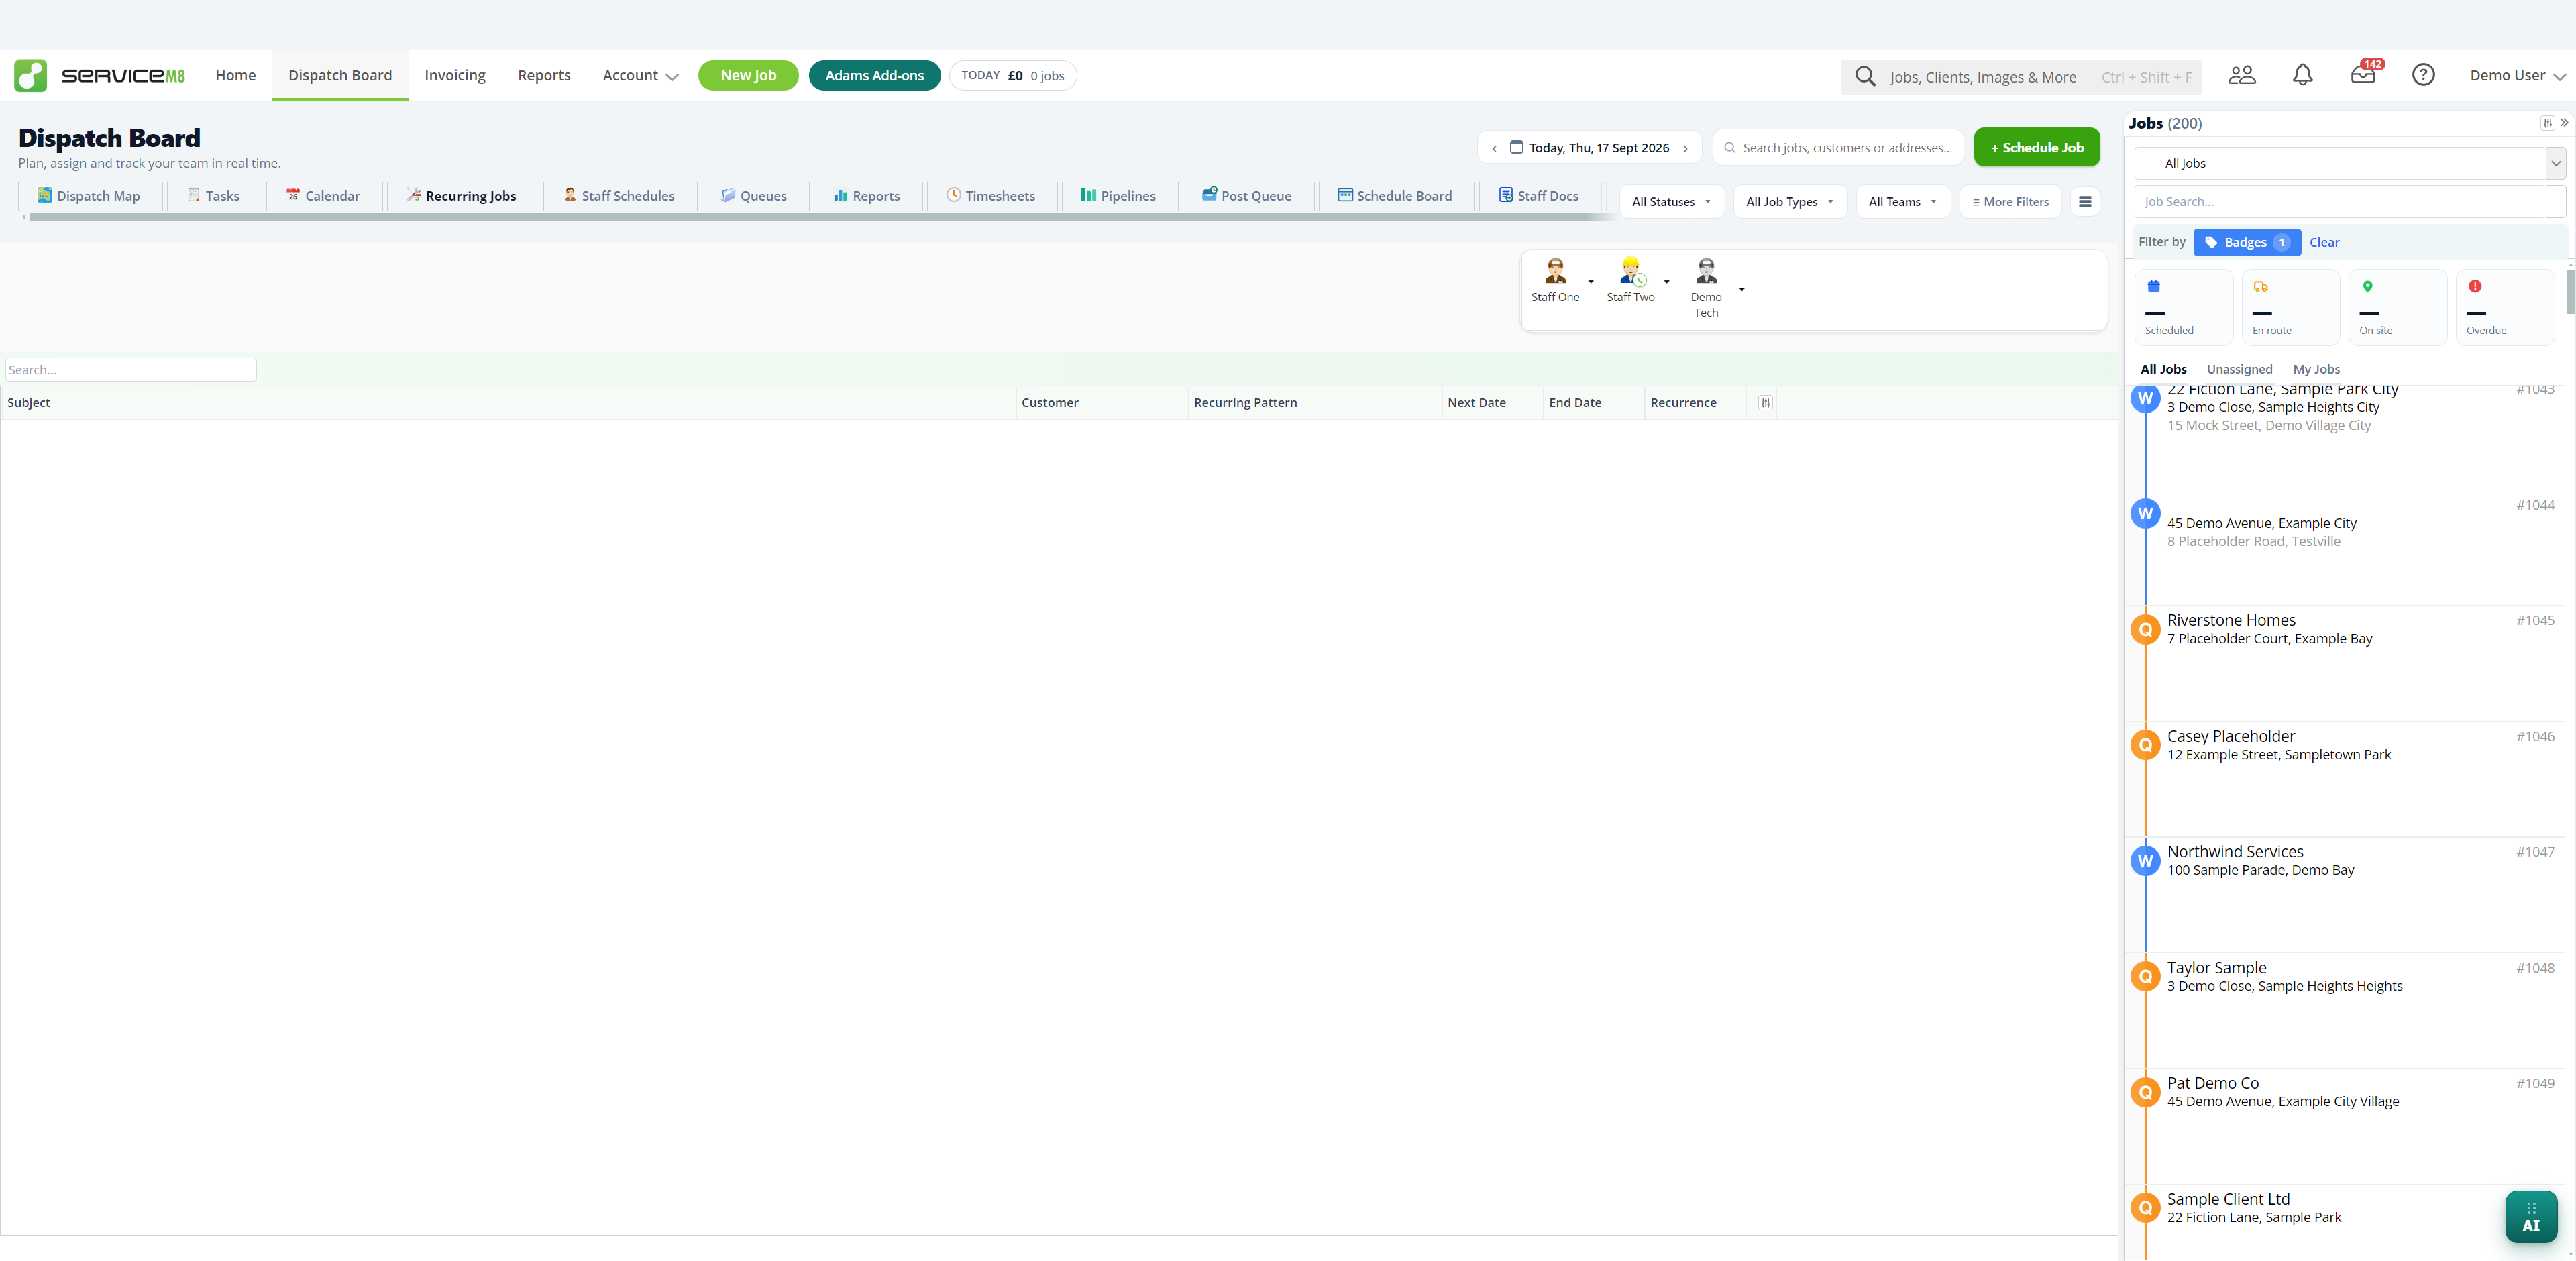This screenshot has height=1261, width=2576.
Task: Focus the recurring jobs Search field
Action: 131,370
